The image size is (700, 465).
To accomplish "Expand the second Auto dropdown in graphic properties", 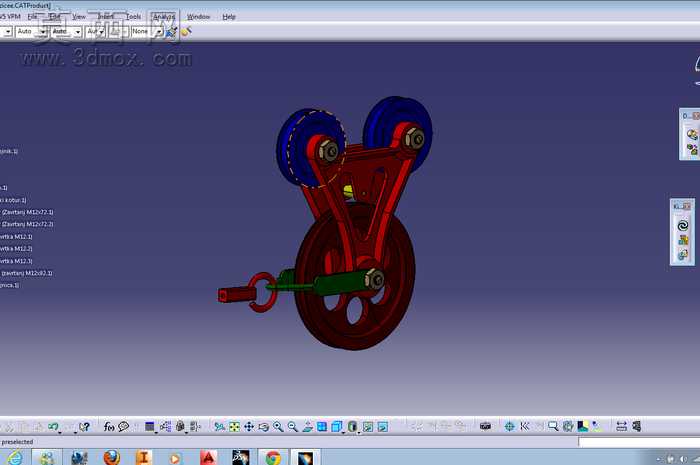I will pyautogui.click(x=78, y=32).
